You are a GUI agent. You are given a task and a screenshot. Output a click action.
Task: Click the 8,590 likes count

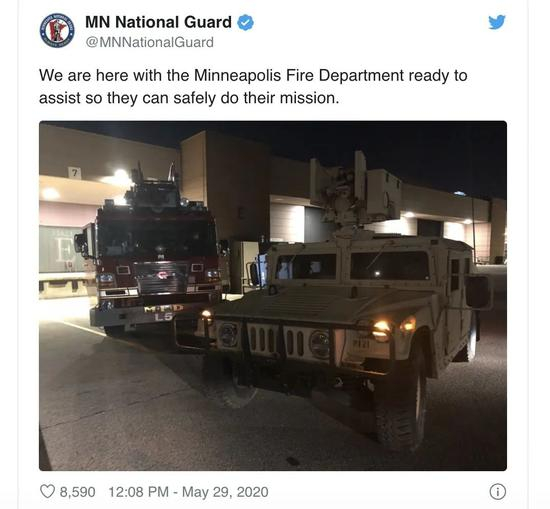(x=78, y=492)
